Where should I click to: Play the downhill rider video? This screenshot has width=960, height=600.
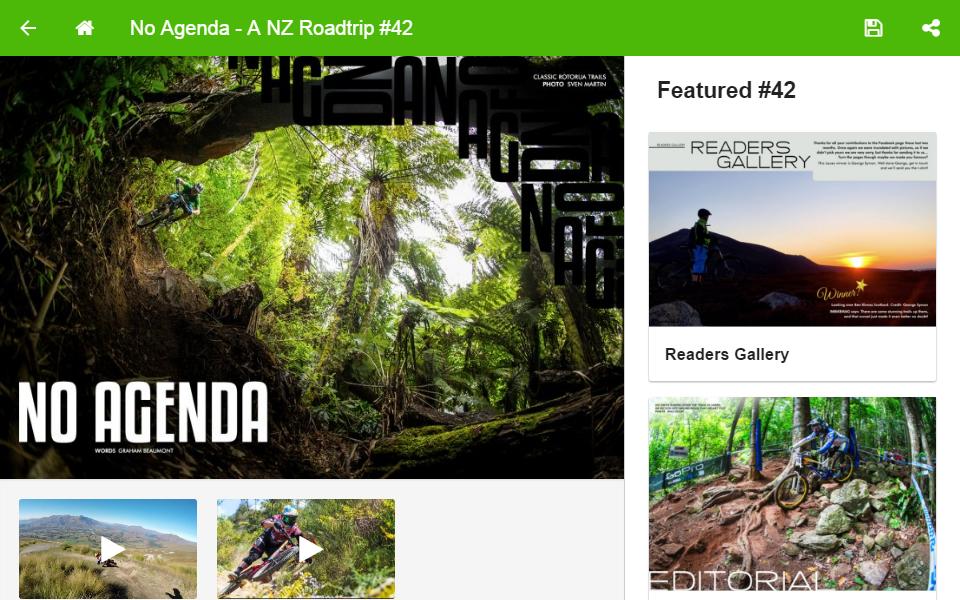[x=306, y=549]
